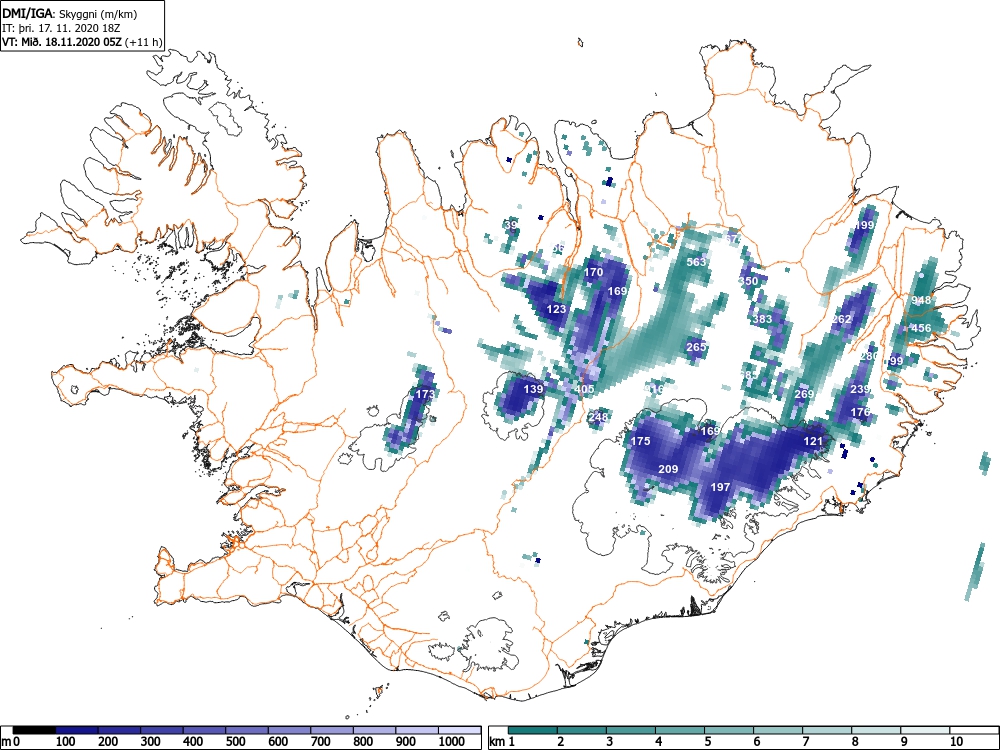Click the visibility value label 209
The image size is (1000, 750).
[668, 469]
